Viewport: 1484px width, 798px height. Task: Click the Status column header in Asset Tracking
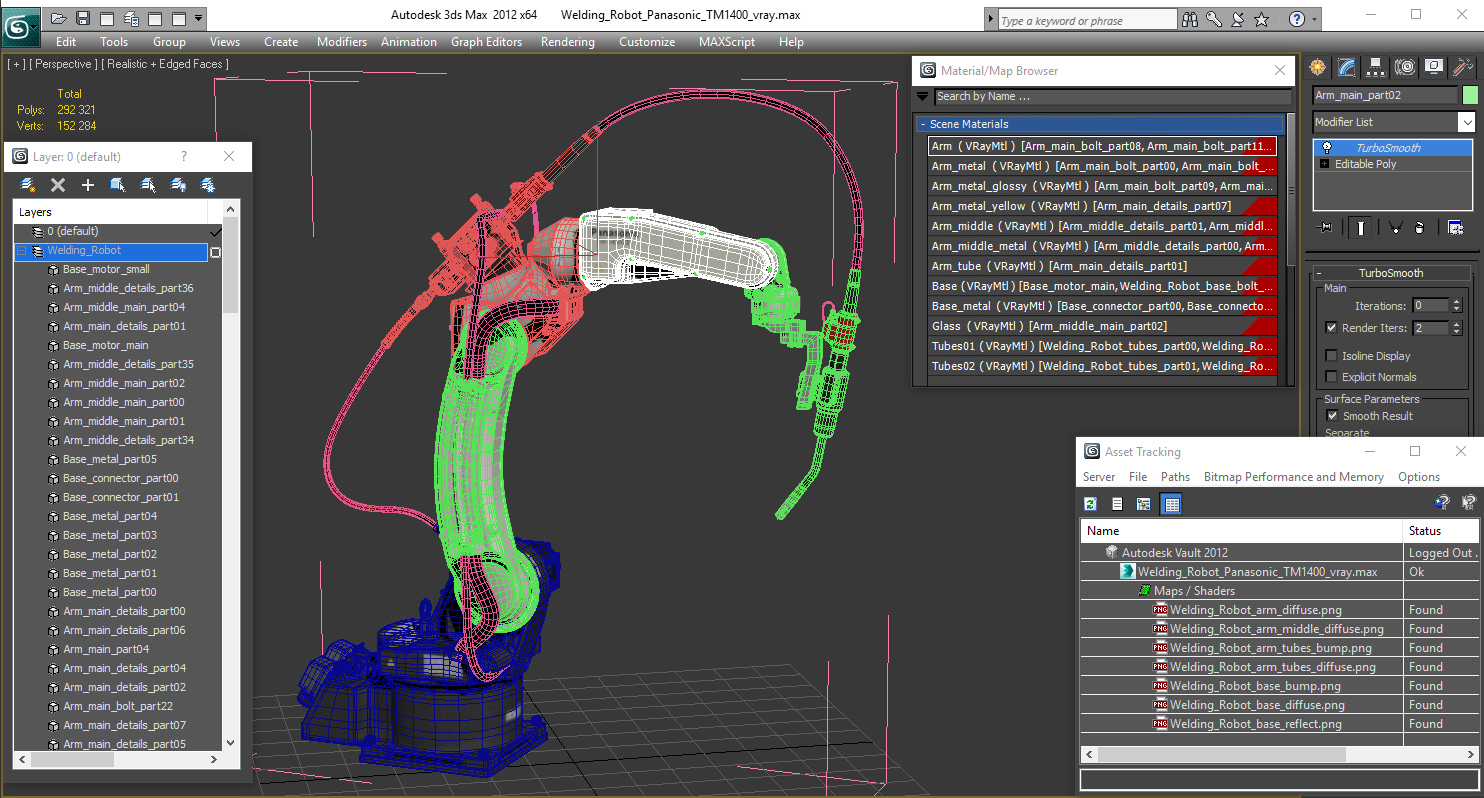(x=1440, y=531)
